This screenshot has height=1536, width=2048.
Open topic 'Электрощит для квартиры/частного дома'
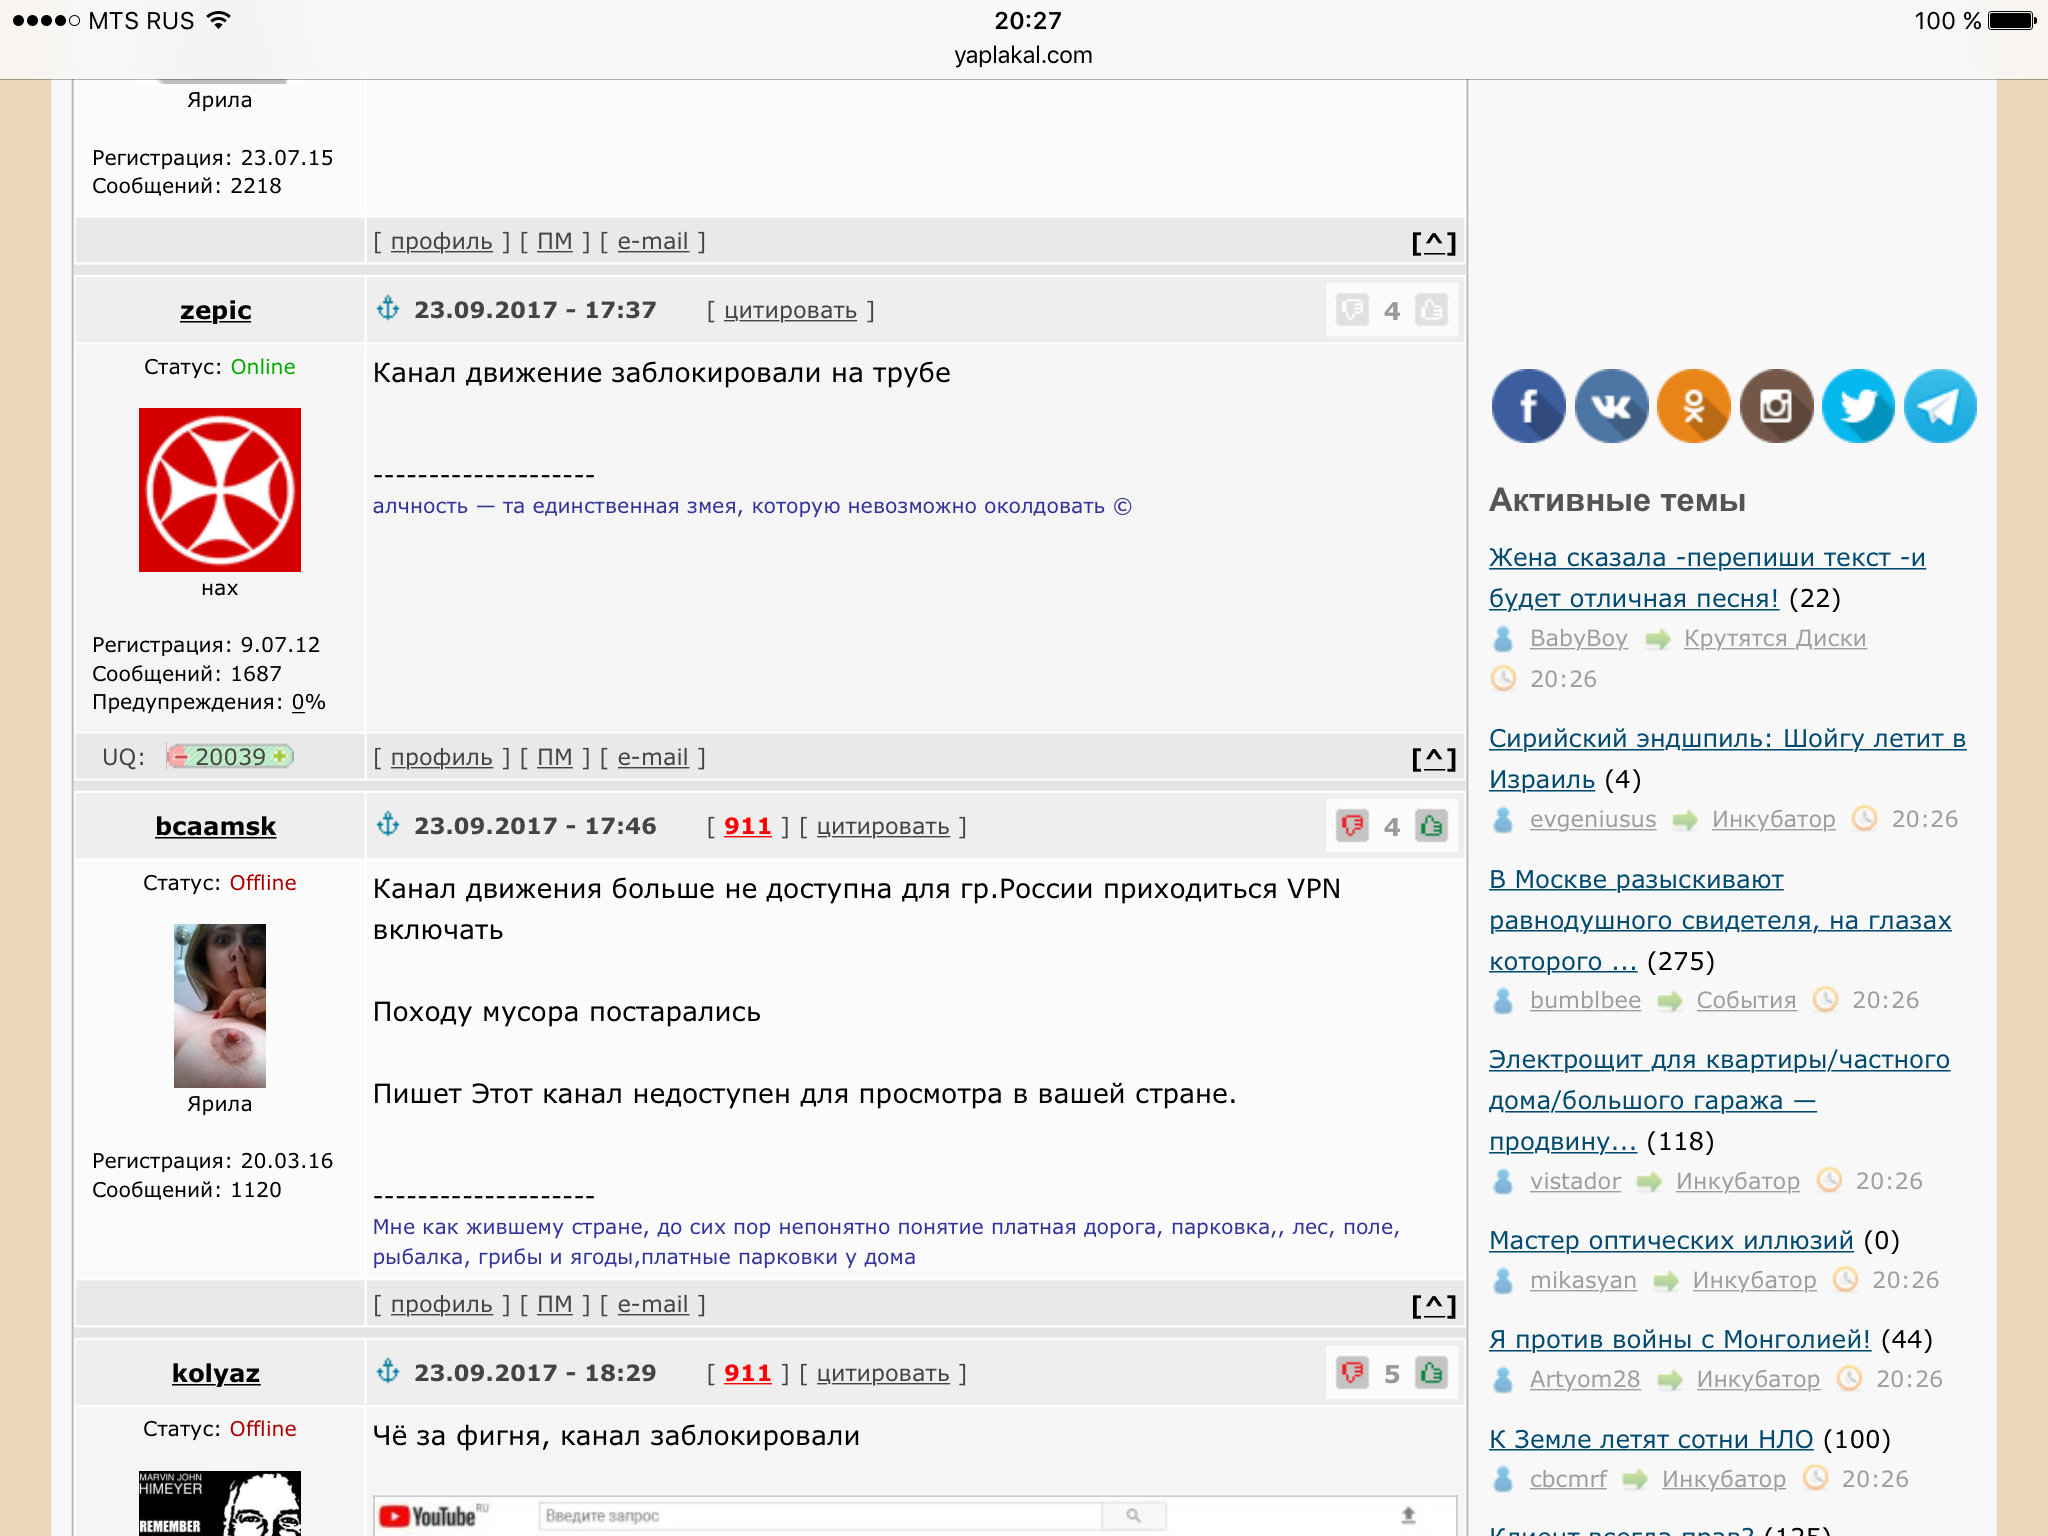pos(1719,1100)
